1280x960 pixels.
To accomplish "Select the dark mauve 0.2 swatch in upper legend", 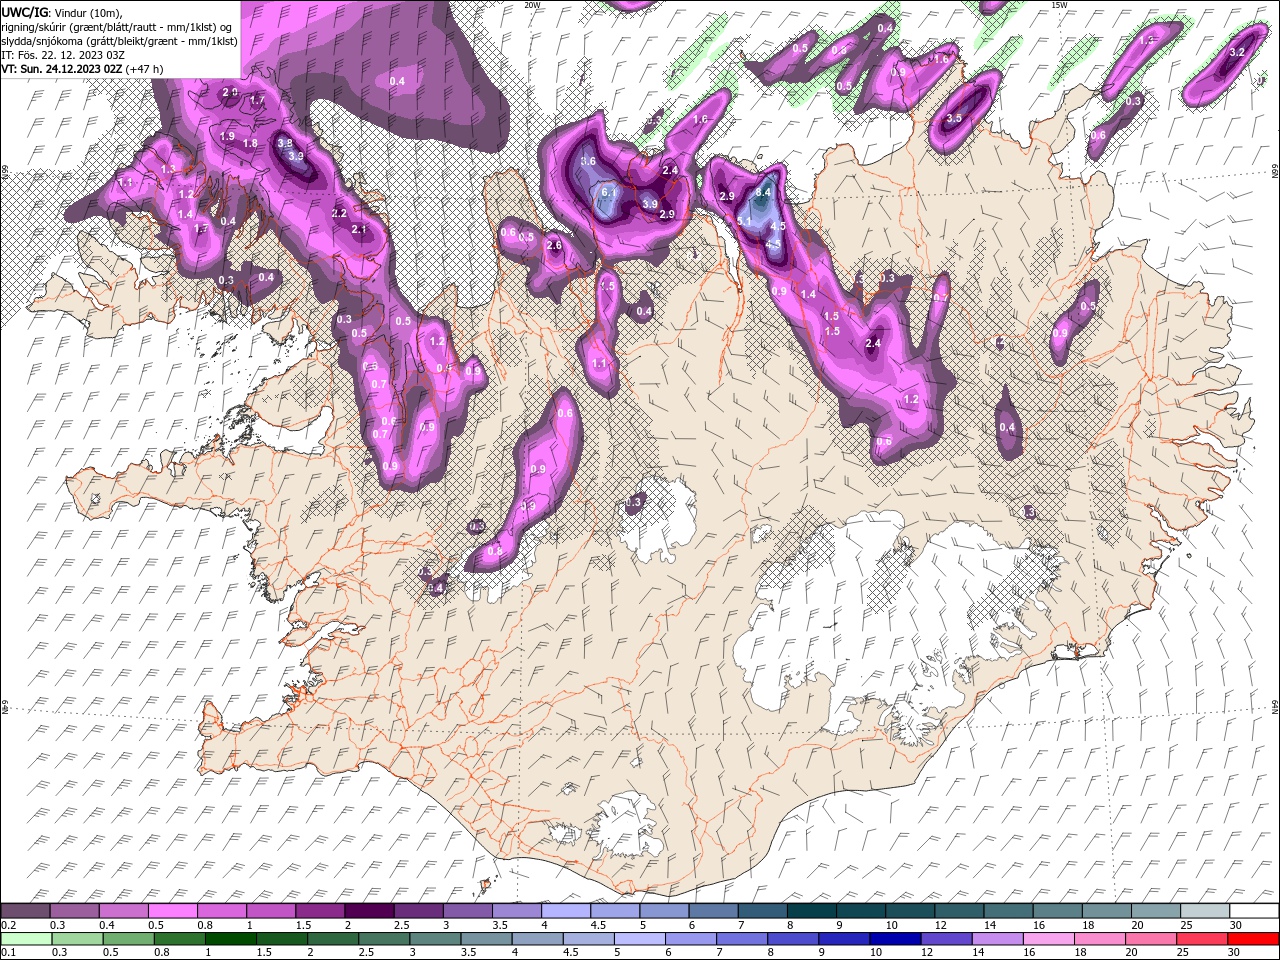I will [25, 910].
